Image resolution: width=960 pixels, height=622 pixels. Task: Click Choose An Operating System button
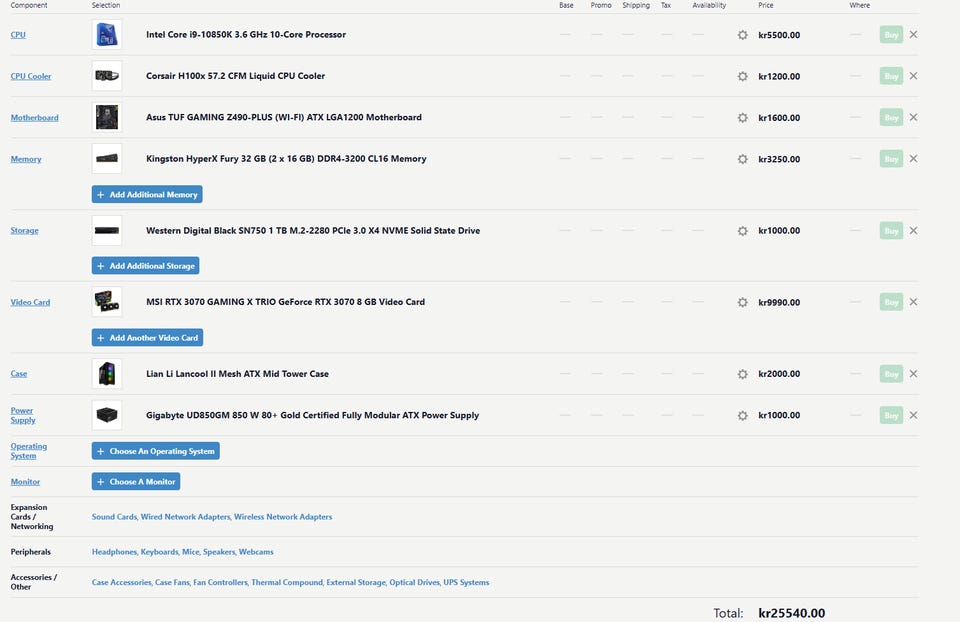(x=156, y=451)
